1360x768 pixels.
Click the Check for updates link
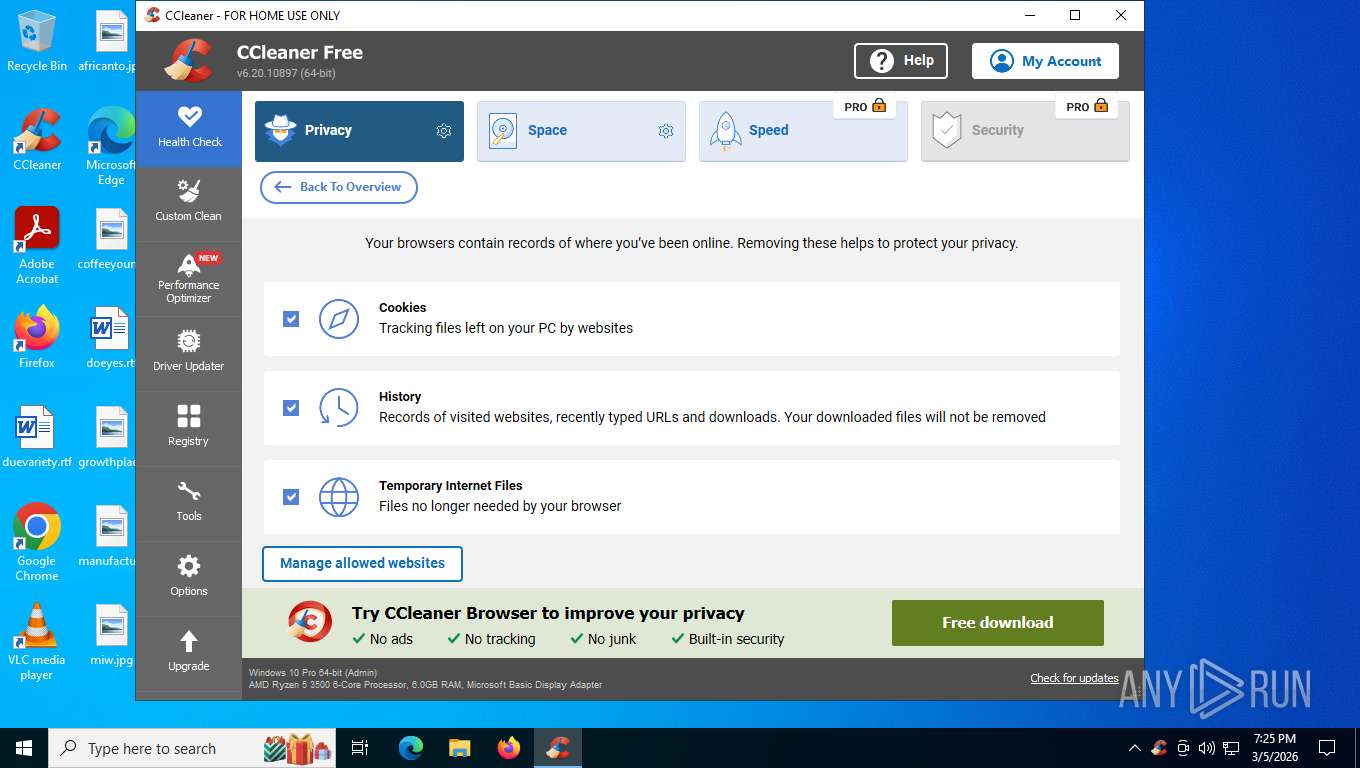pos(1074,678)
